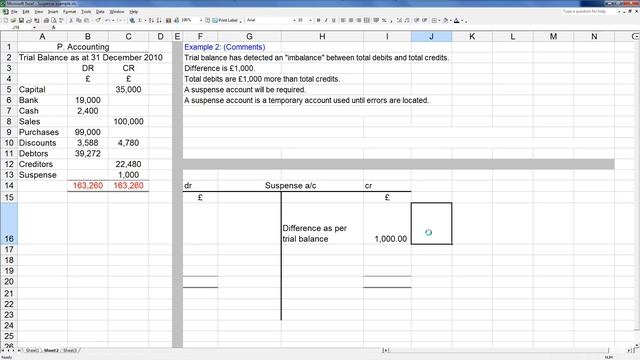Screen dimensions: 640x360
Task: Click Decrease Indent icon
Action: [x=416, y=20]
